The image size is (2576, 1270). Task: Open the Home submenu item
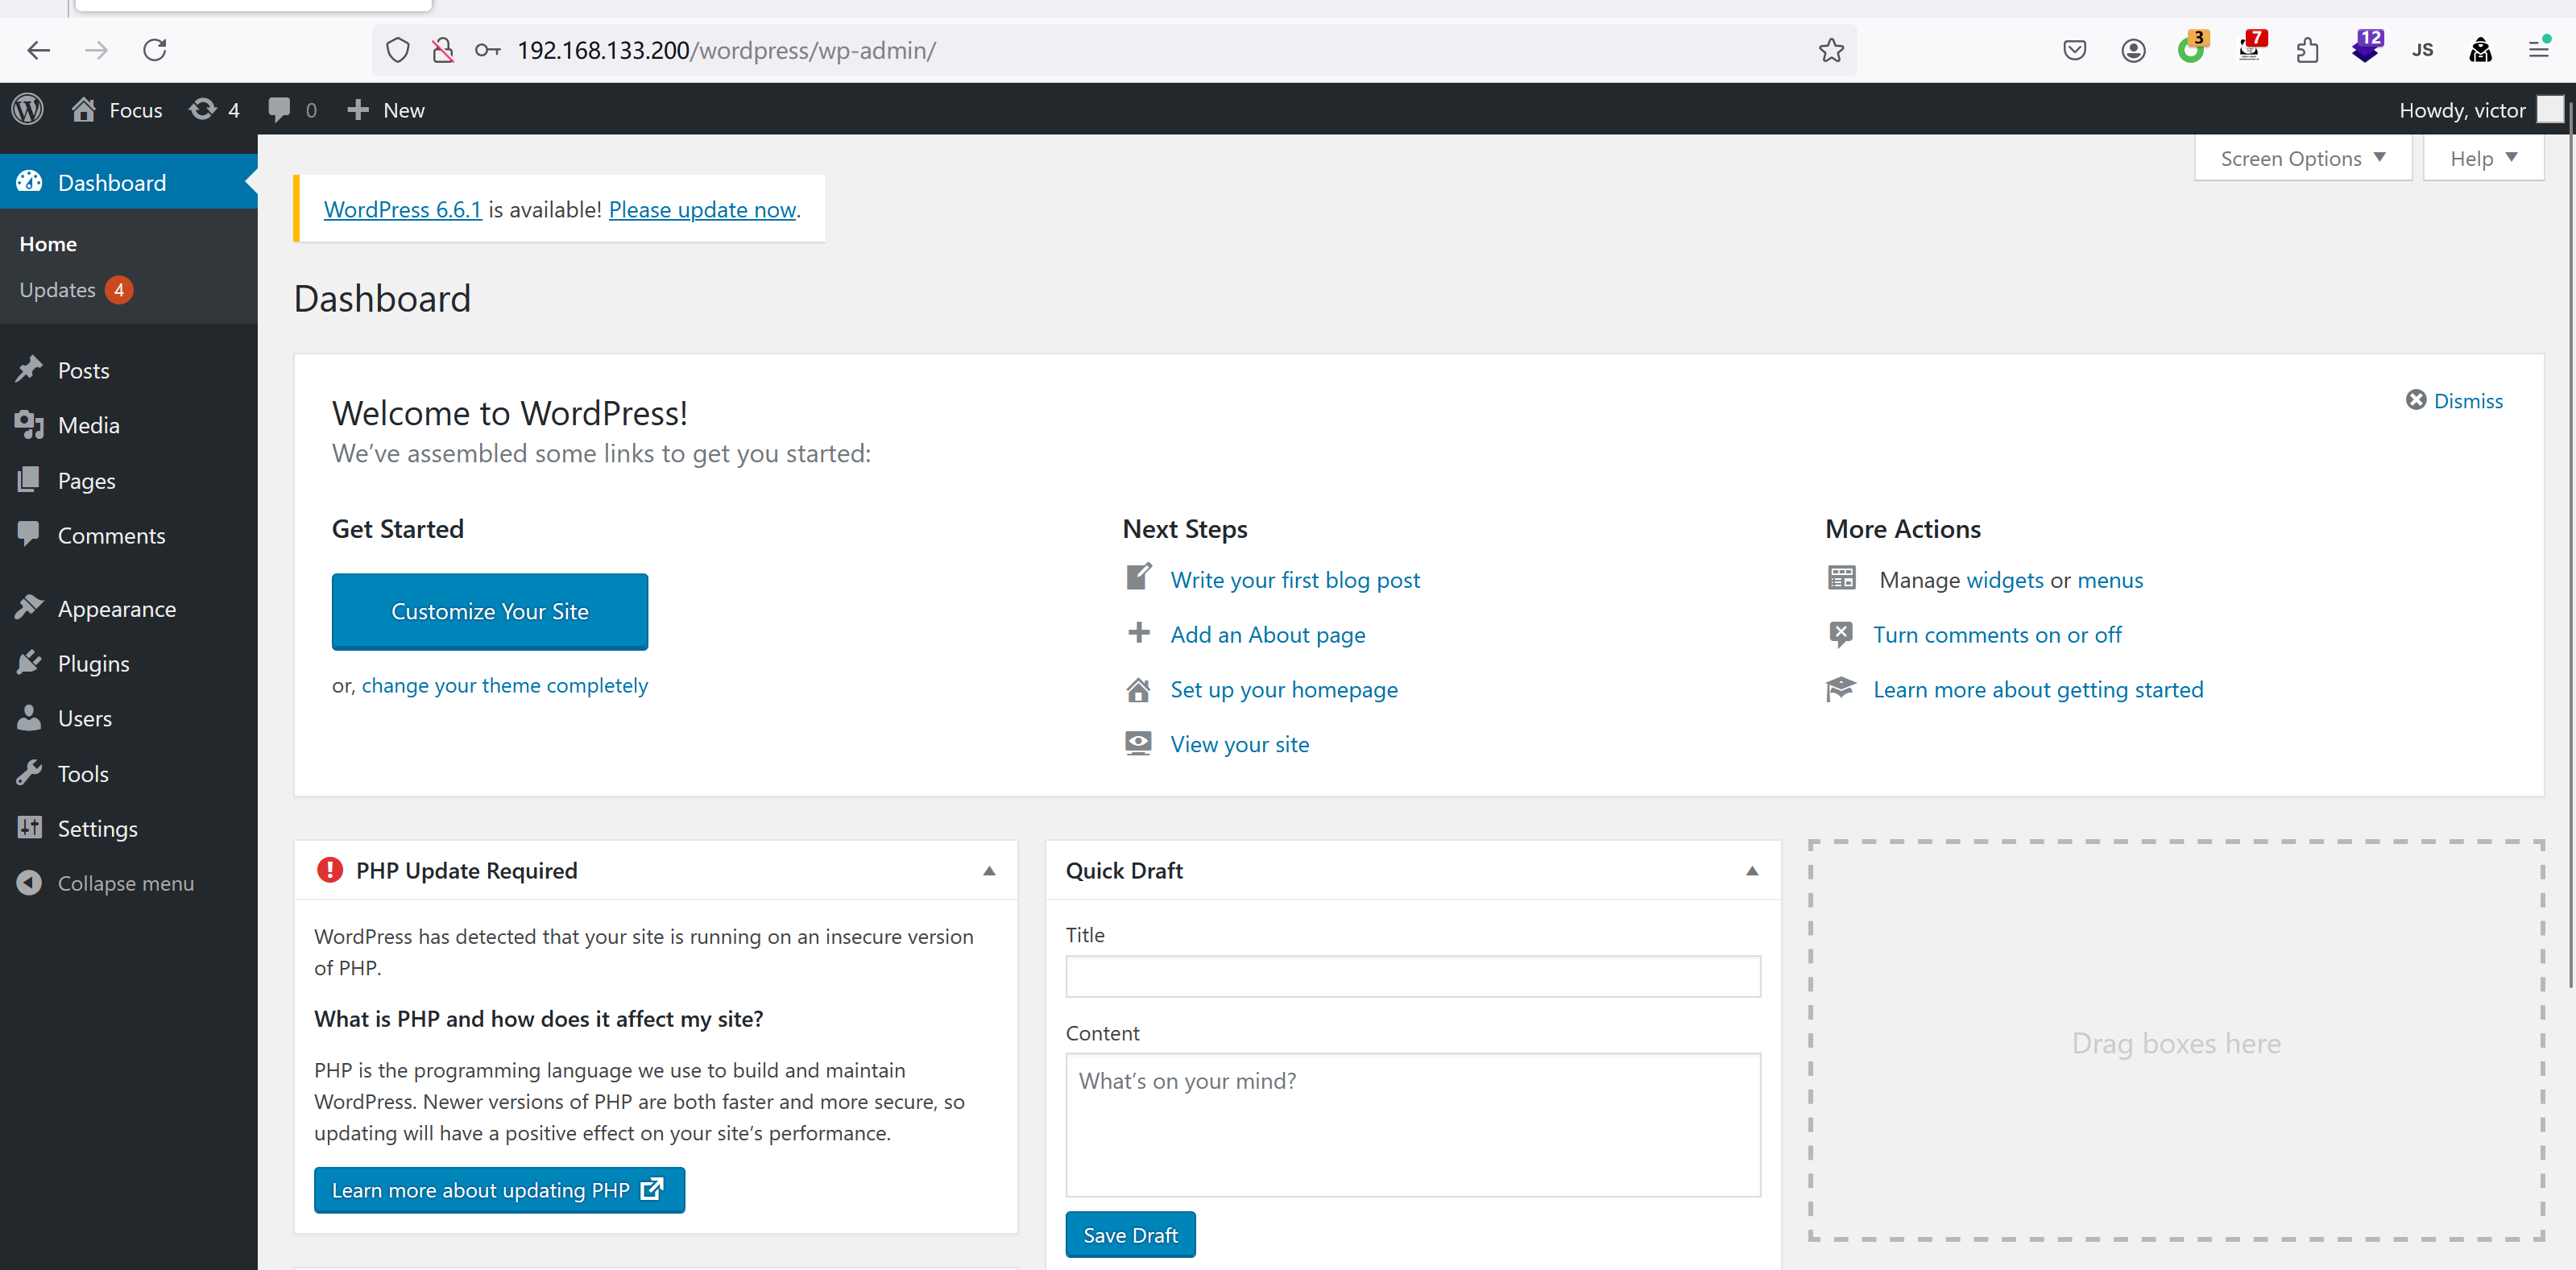tap(48, 243)
